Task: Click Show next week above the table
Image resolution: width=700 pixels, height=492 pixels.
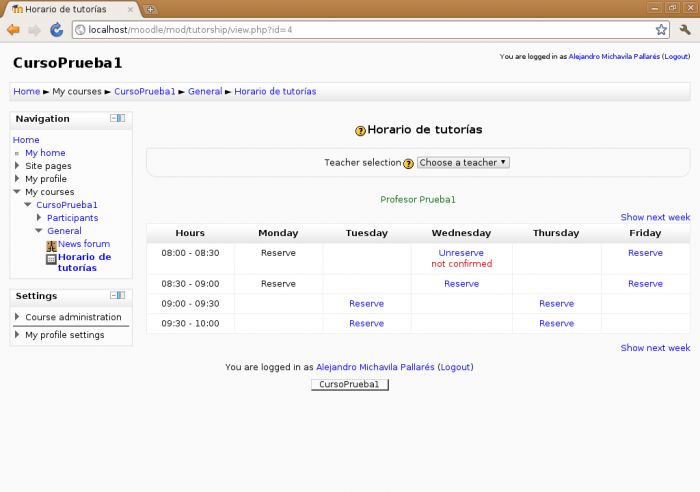Action: pyautogui.click(x=655, y=217)
